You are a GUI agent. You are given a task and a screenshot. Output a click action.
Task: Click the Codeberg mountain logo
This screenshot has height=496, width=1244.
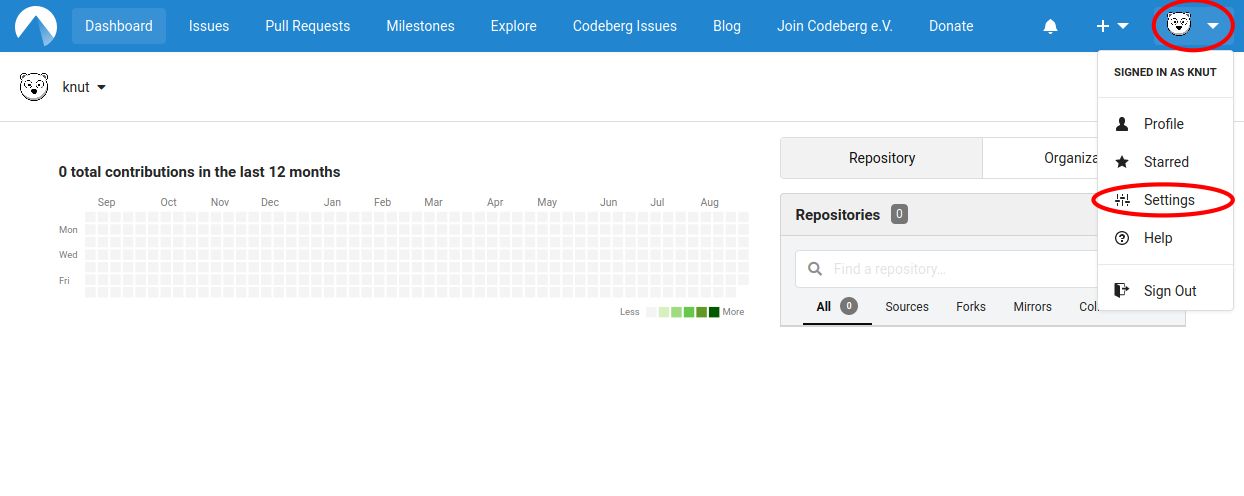click(x=36, y=26)
